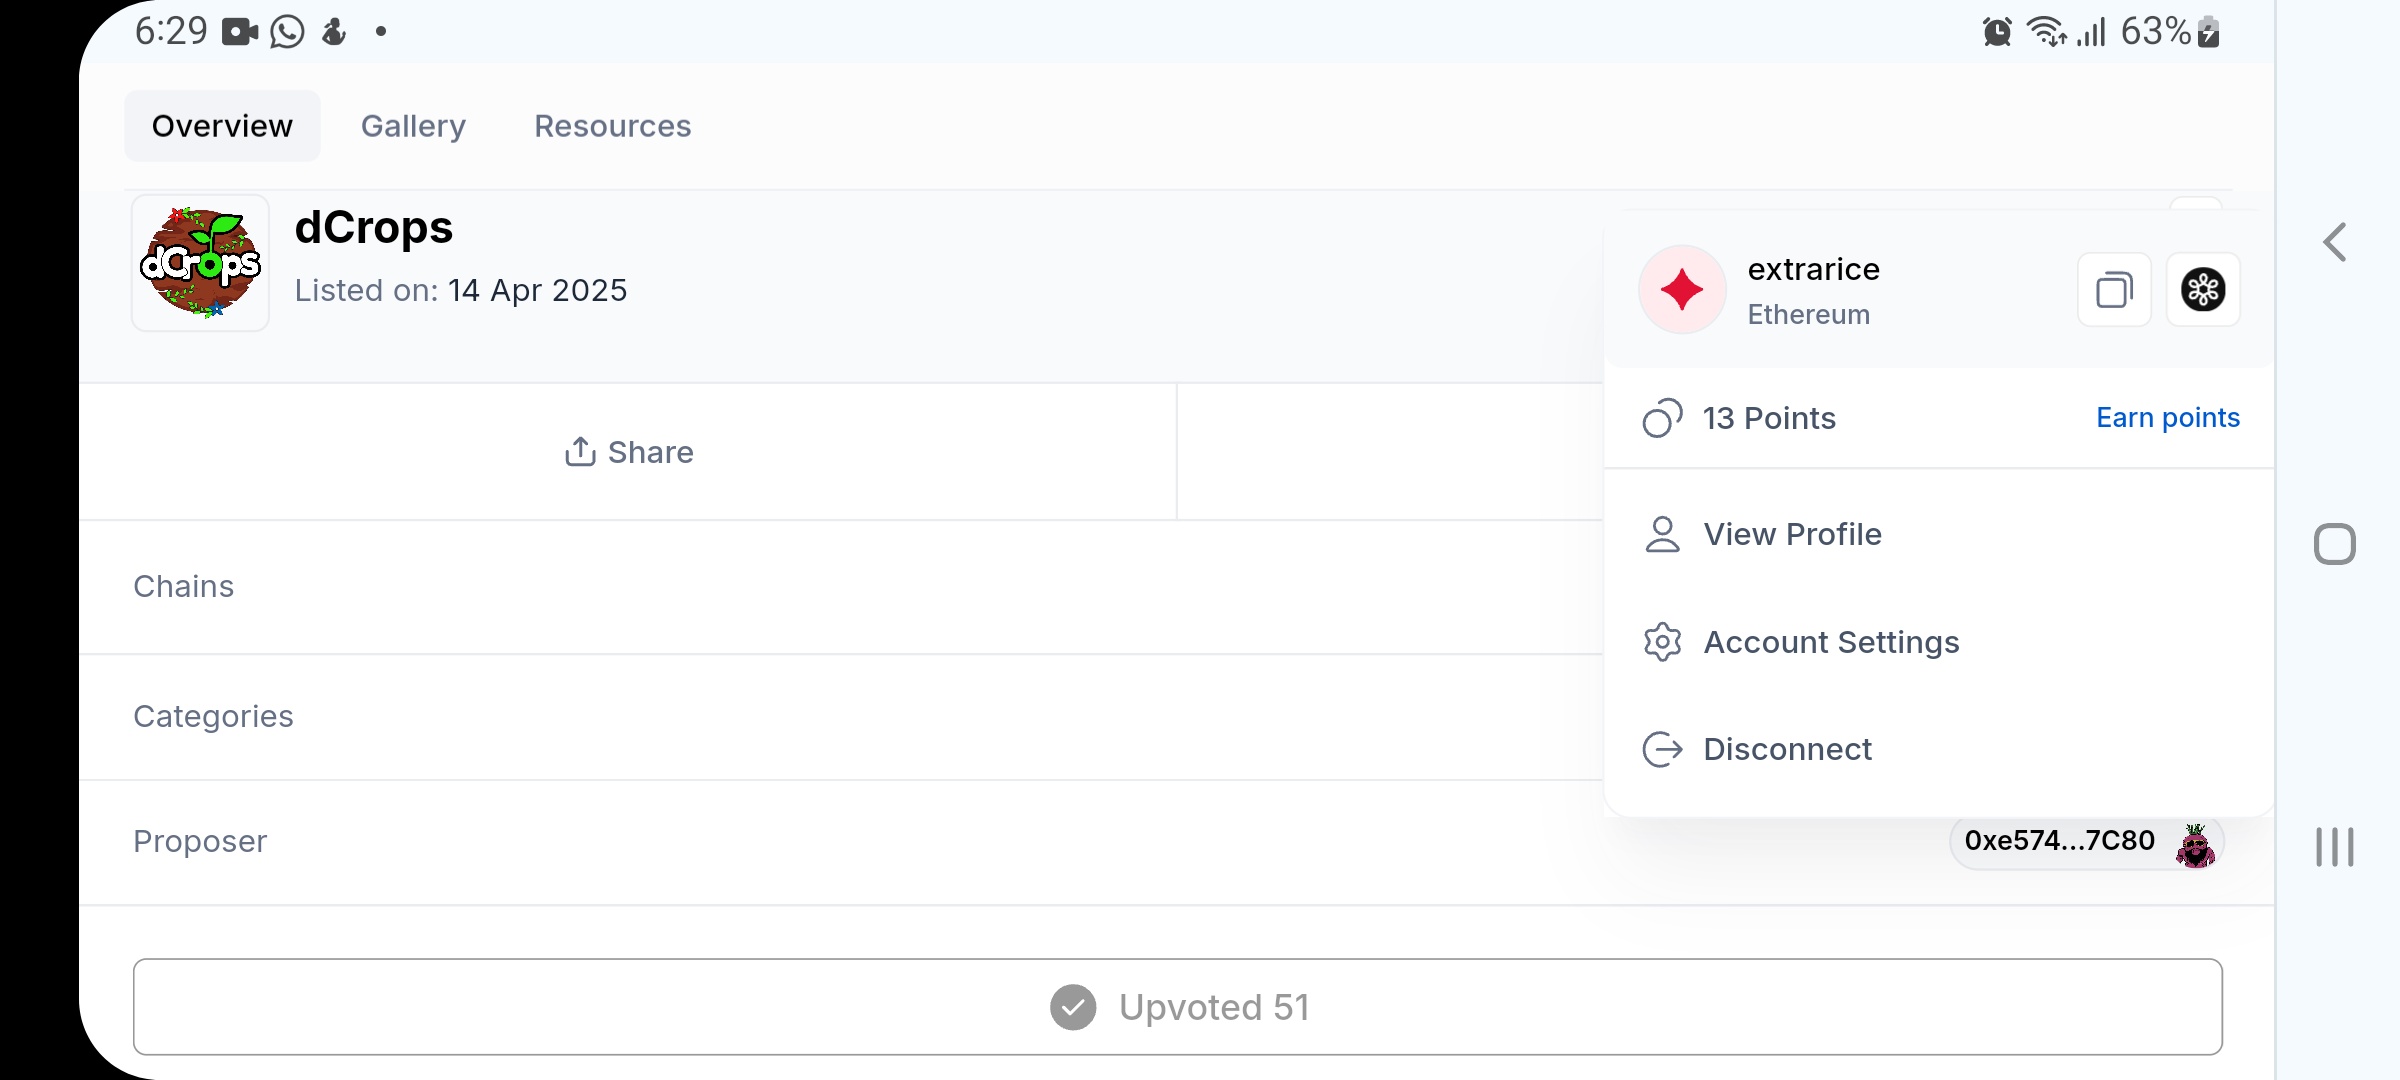This screenshot has width=2400, height=1080.
Task: Click the black flower wallet icon
Action: [x=2203, y=290]
